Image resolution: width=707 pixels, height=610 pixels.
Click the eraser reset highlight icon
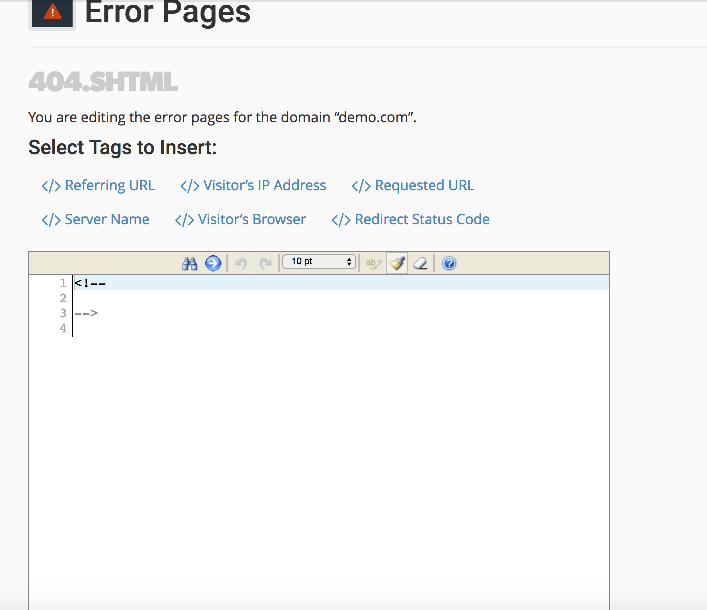pos(420,263)
